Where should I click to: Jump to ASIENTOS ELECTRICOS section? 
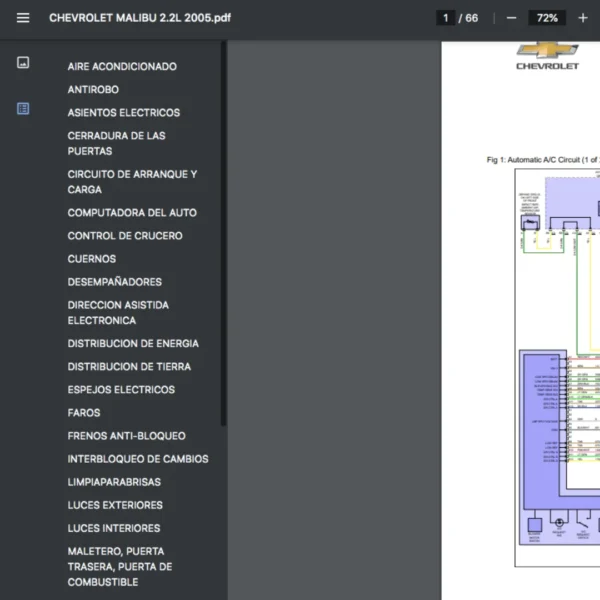tap(124, 113)
